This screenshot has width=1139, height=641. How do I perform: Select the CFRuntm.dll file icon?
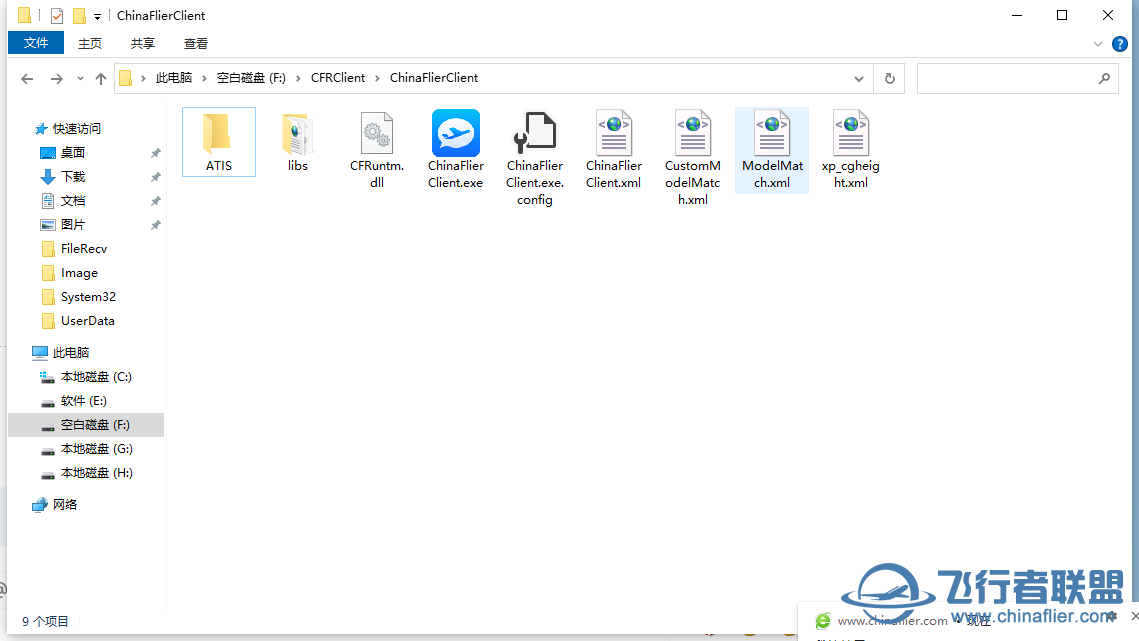(376, 133)
